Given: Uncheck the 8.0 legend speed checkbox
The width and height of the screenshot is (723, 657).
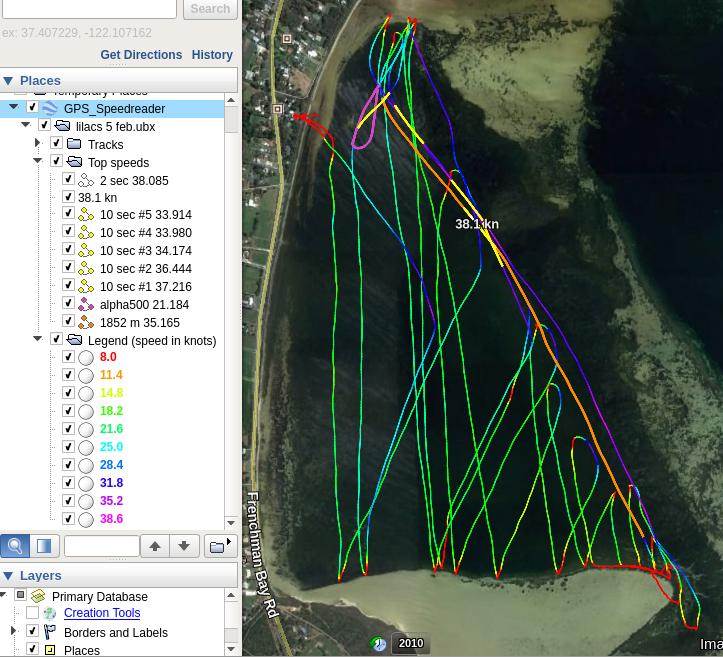Looking at the screenshot, I should coord(68,357).
